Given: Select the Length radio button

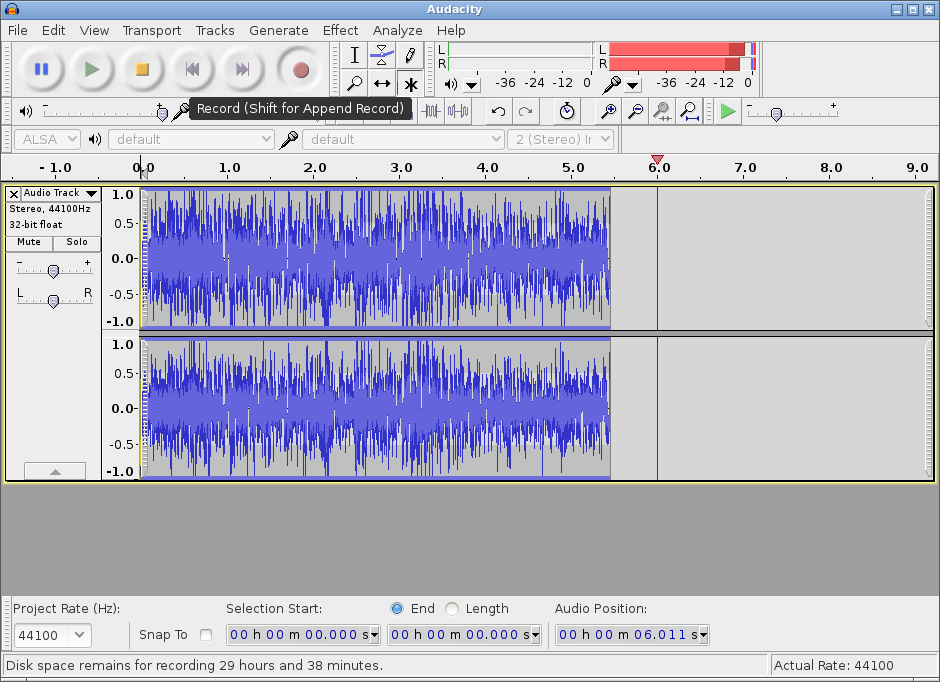Looking at the screenshot, I should (451, 608).
